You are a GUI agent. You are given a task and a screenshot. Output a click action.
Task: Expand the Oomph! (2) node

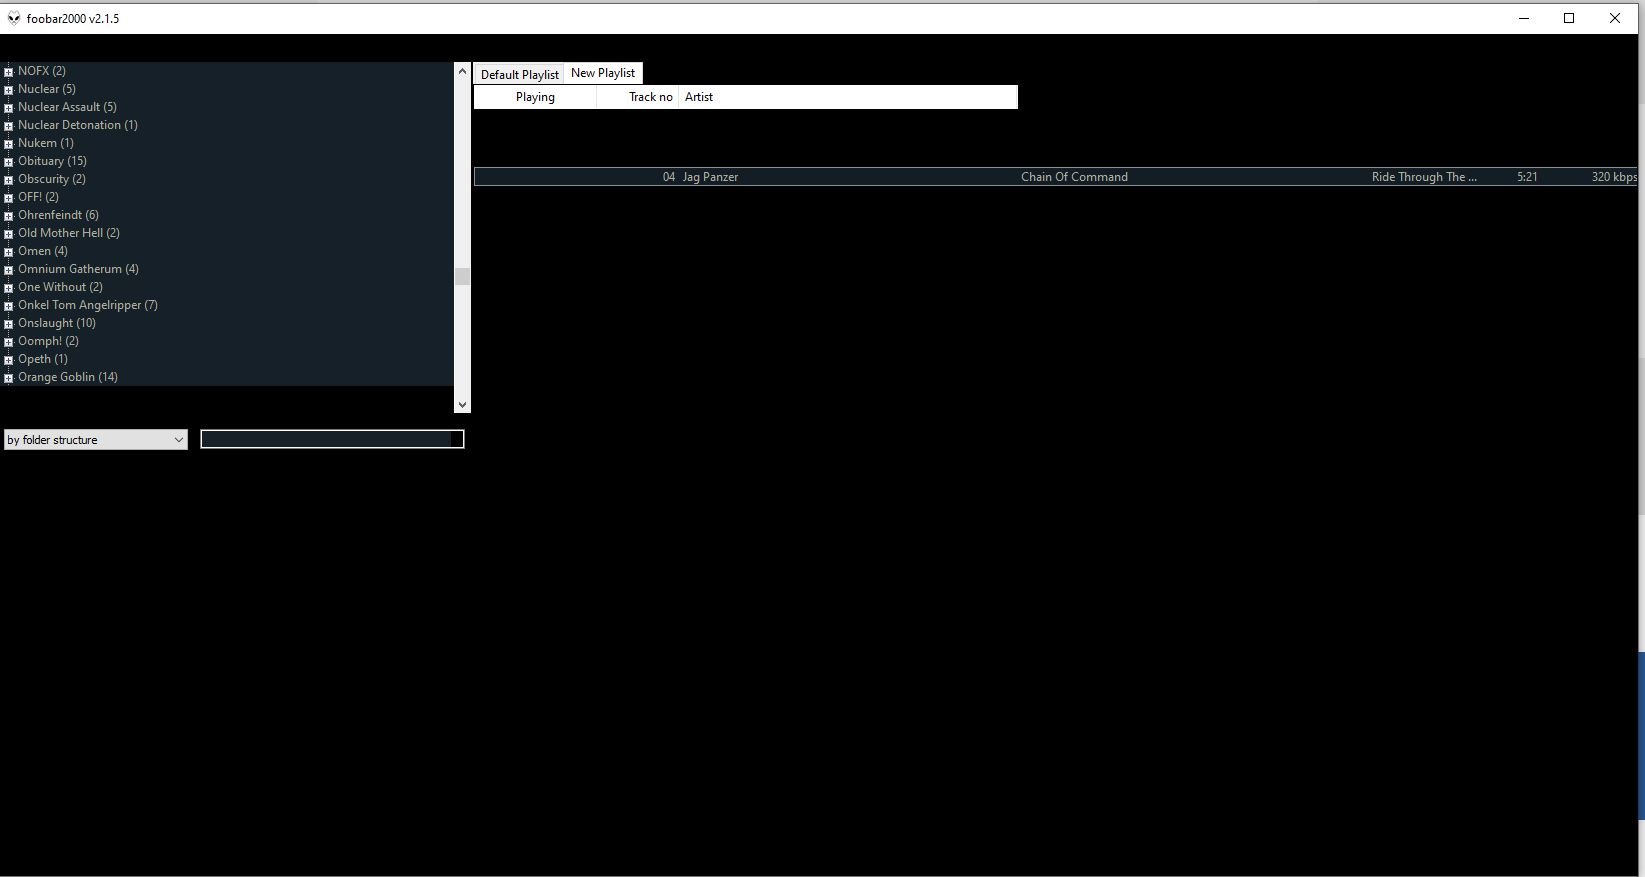point(8,342)
